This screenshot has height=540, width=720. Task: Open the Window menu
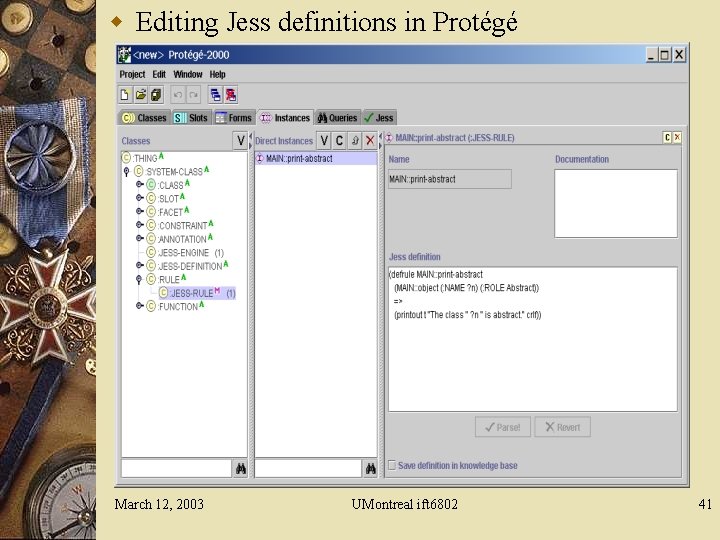[x=188, y=74]
